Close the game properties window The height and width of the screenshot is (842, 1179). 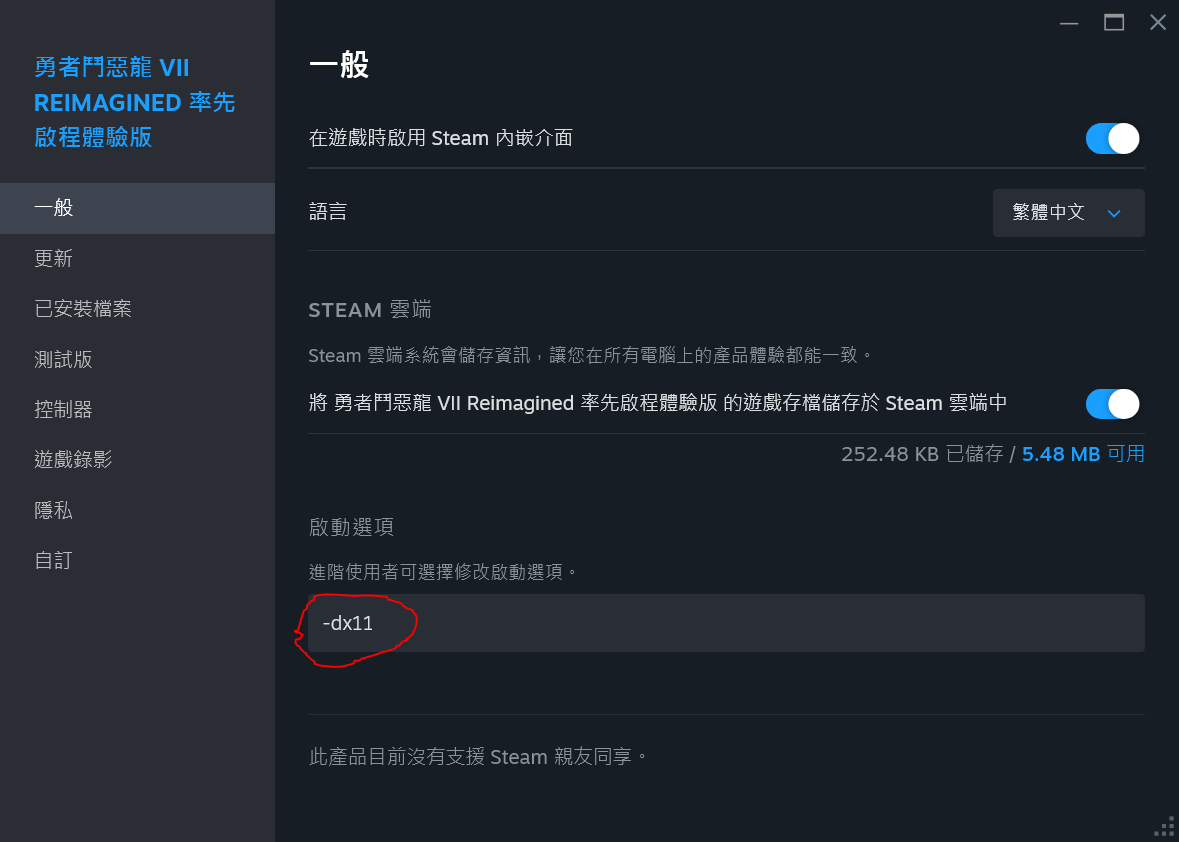(1158, 23)
